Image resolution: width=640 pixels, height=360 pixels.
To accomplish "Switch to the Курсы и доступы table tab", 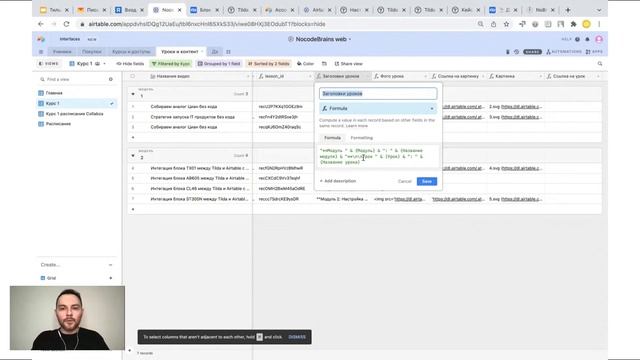I will point(131,52).
